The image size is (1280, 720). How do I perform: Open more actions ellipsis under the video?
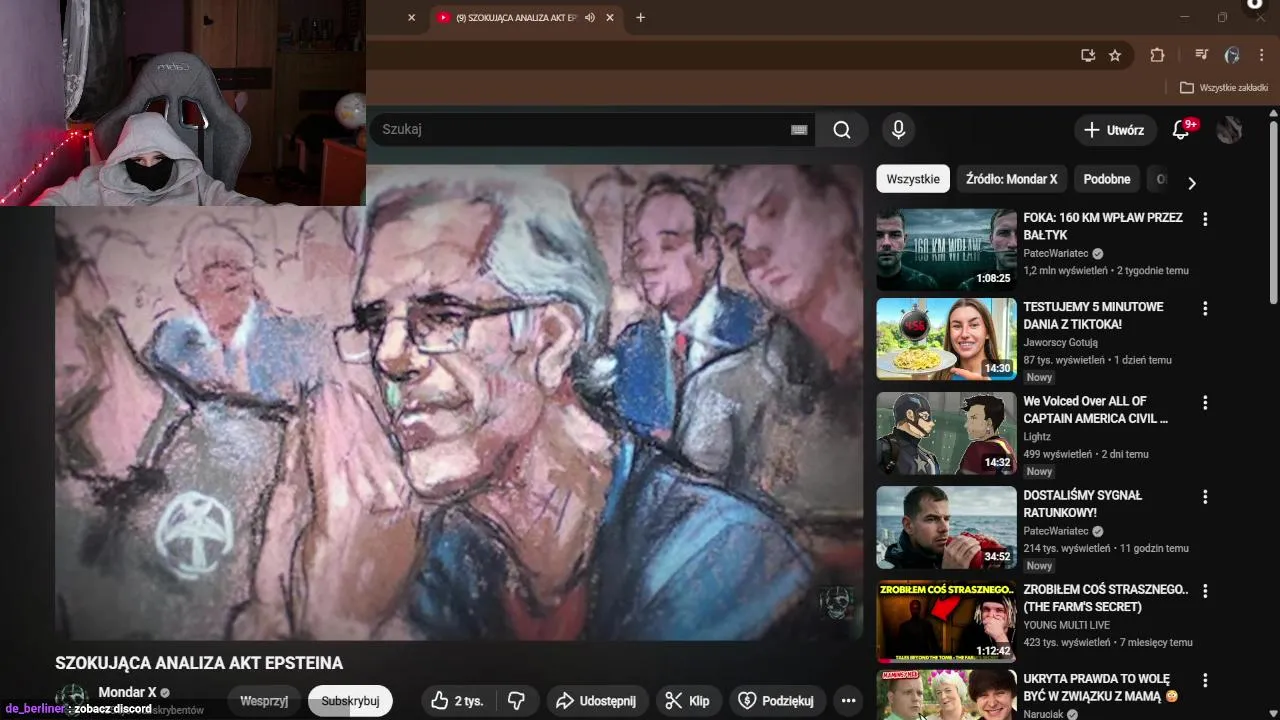click(x=849, y=701)
